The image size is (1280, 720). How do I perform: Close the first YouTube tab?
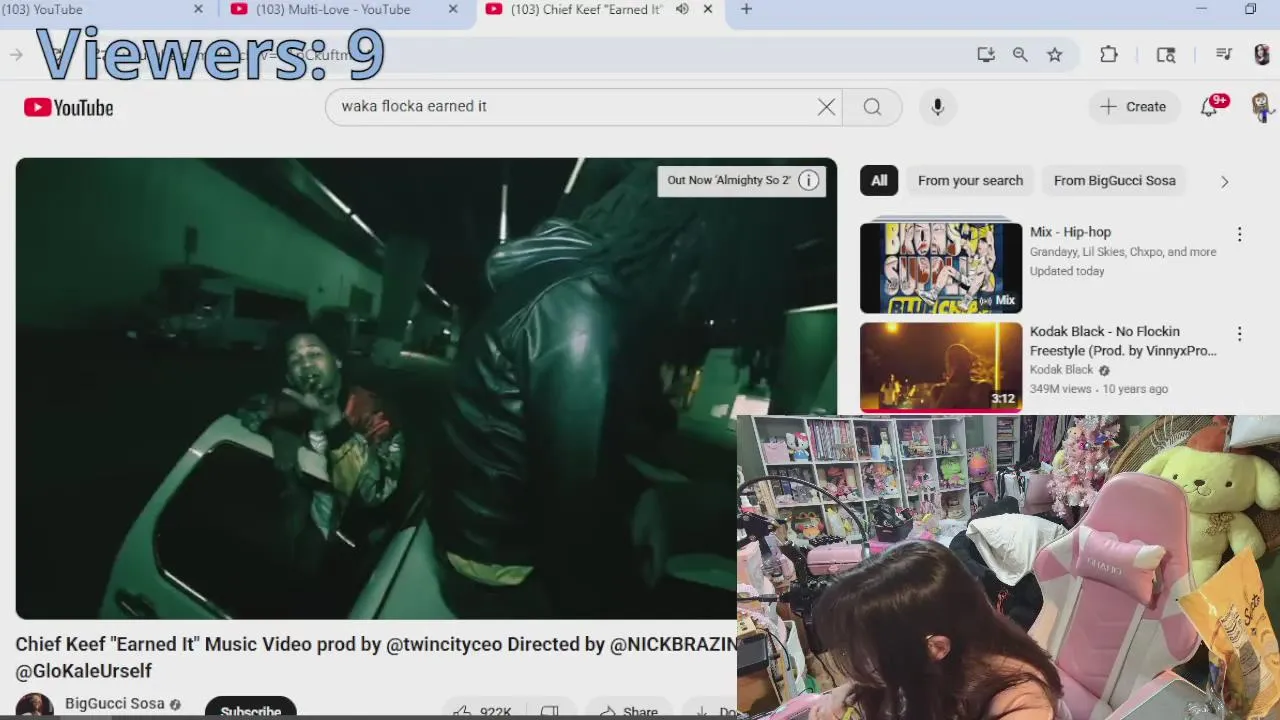(198, 9)
